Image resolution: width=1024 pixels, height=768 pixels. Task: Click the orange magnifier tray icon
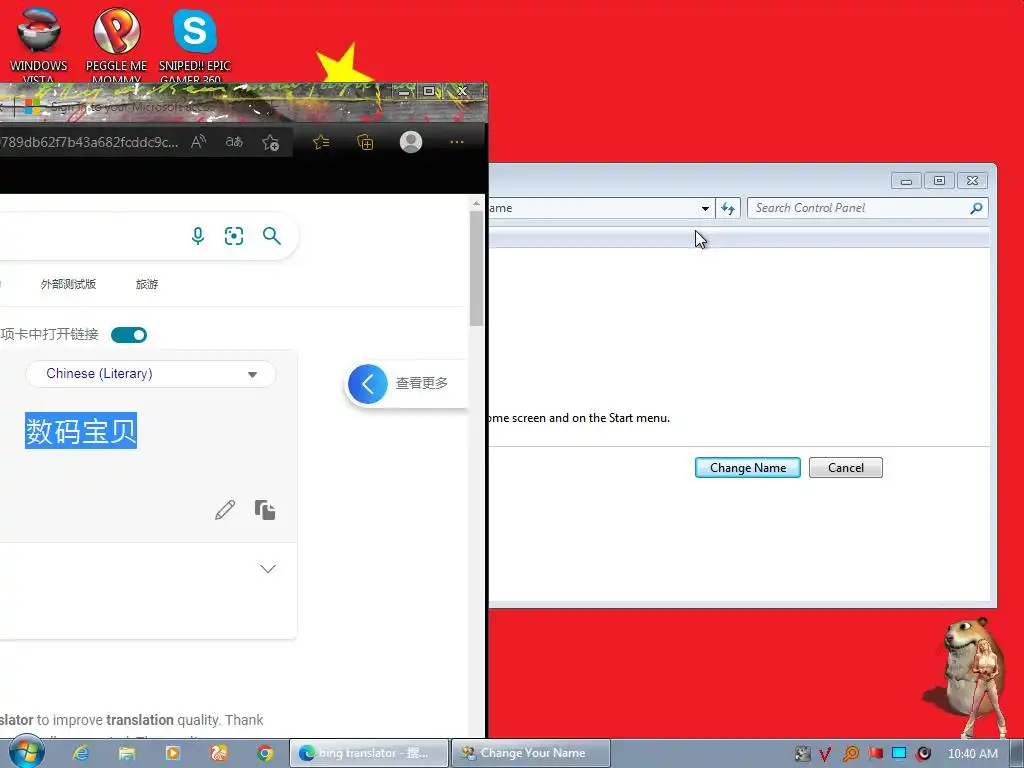pos(850,754)
